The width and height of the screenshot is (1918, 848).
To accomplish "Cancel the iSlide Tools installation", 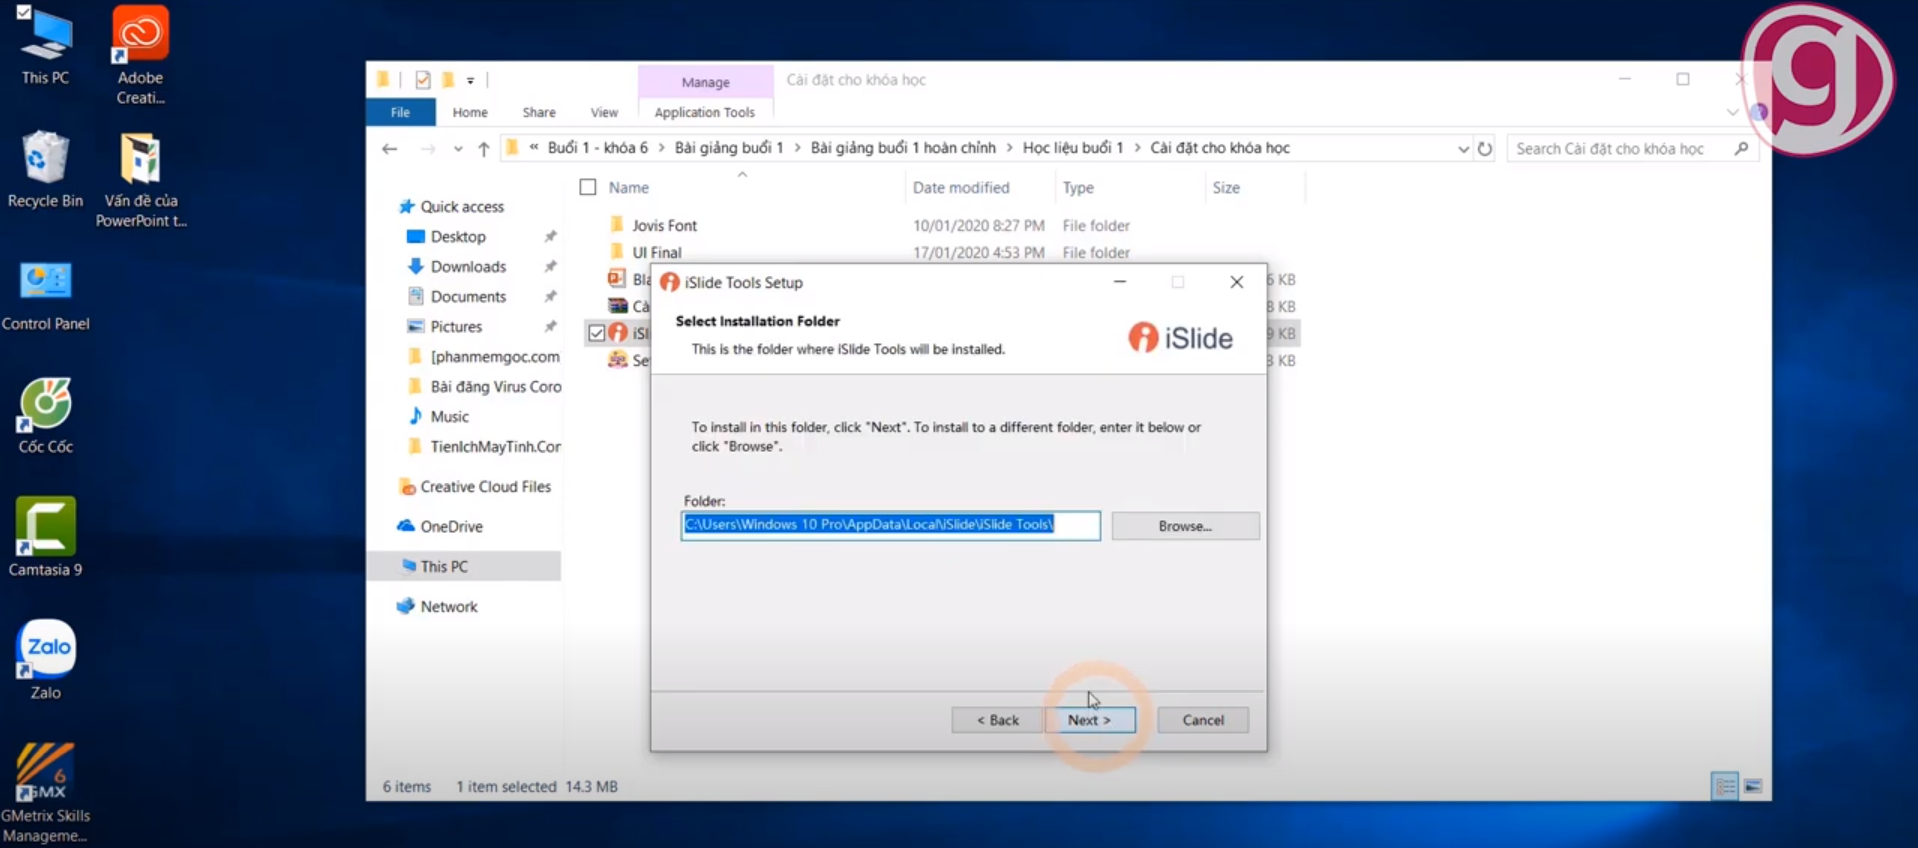I will click(1203, 720).
